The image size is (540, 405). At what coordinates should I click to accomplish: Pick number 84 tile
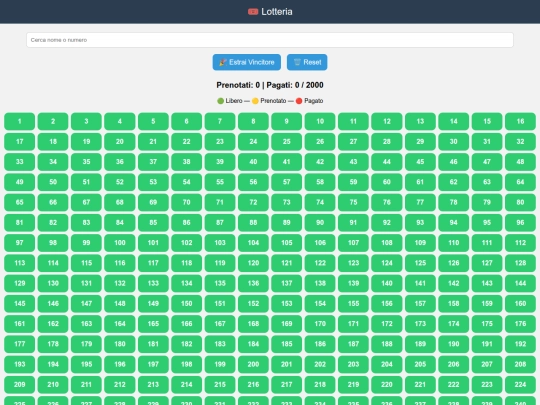click(x=120, y=222)
